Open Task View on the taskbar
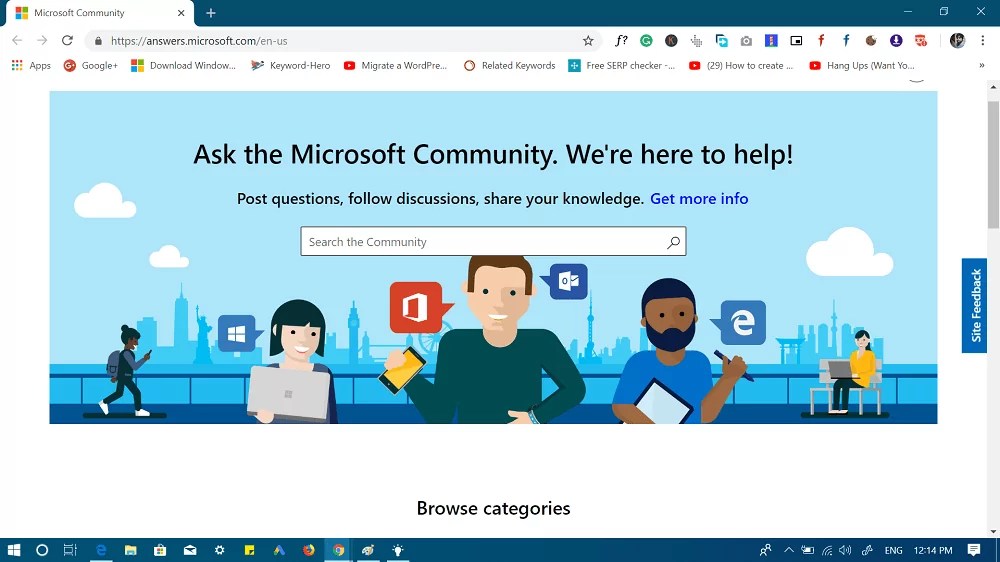Image resolution: width=1000 pixels, height=562 pixels. click(70, 550)
